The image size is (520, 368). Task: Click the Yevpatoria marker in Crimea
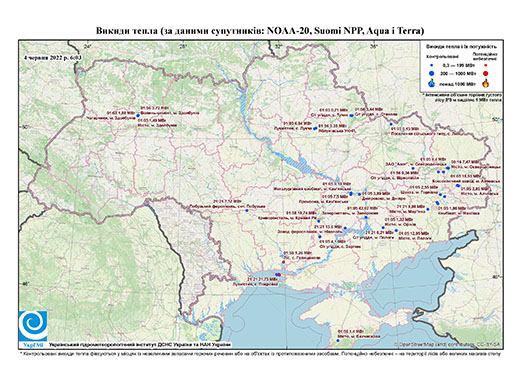(339, 340)
